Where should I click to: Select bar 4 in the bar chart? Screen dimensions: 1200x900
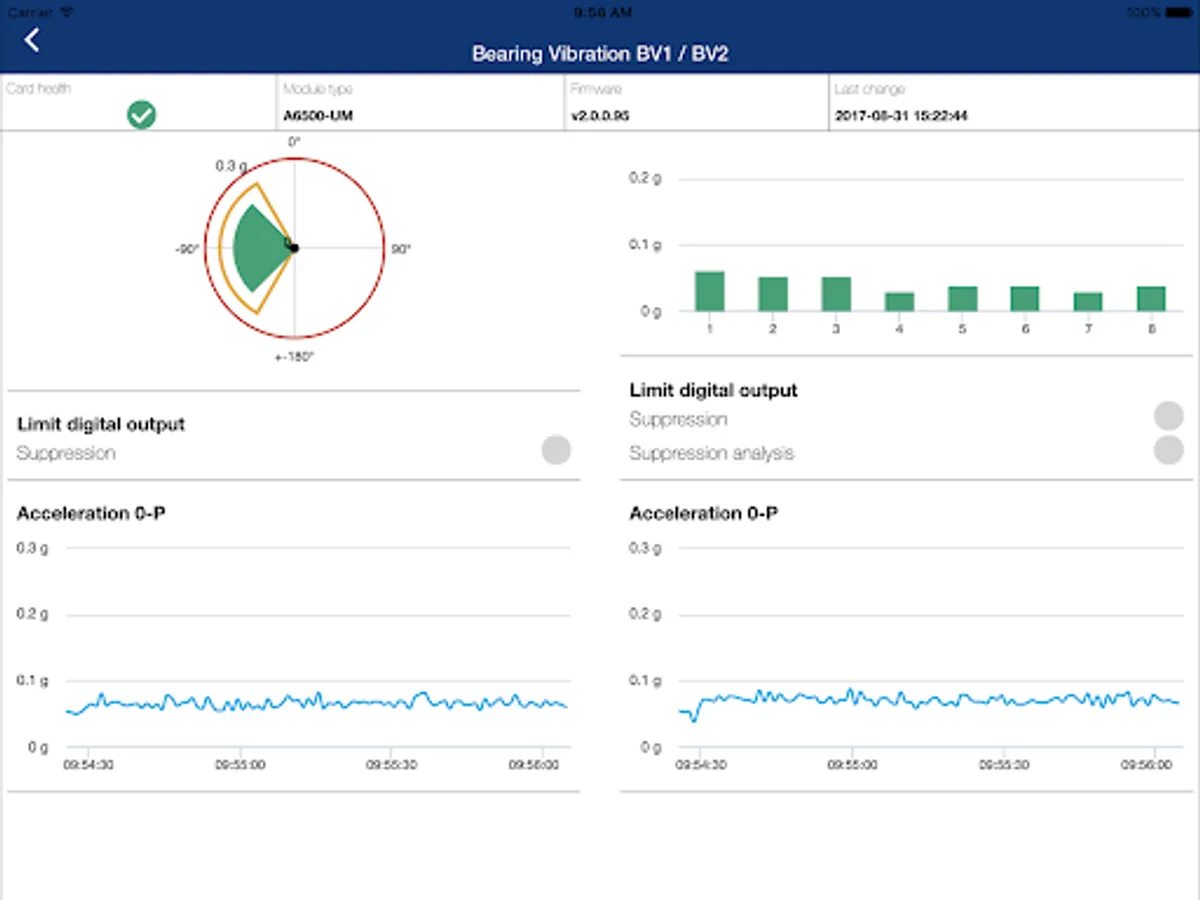tap(899, 301)
